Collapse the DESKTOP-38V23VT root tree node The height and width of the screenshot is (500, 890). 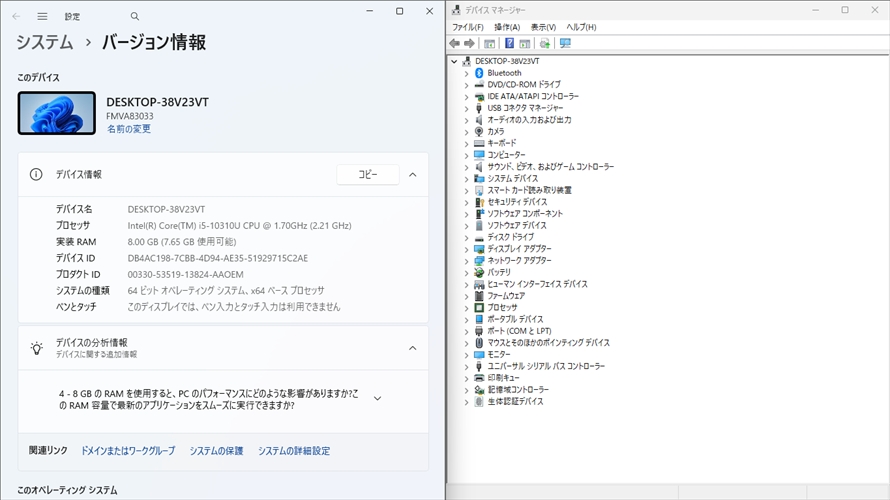[x=455, y=61]
